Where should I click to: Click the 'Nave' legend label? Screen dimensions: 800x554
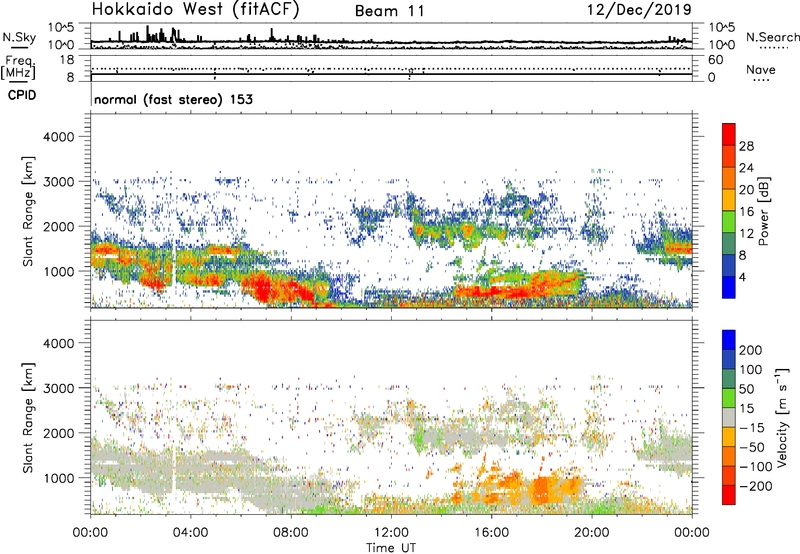(x=761, y=69)
